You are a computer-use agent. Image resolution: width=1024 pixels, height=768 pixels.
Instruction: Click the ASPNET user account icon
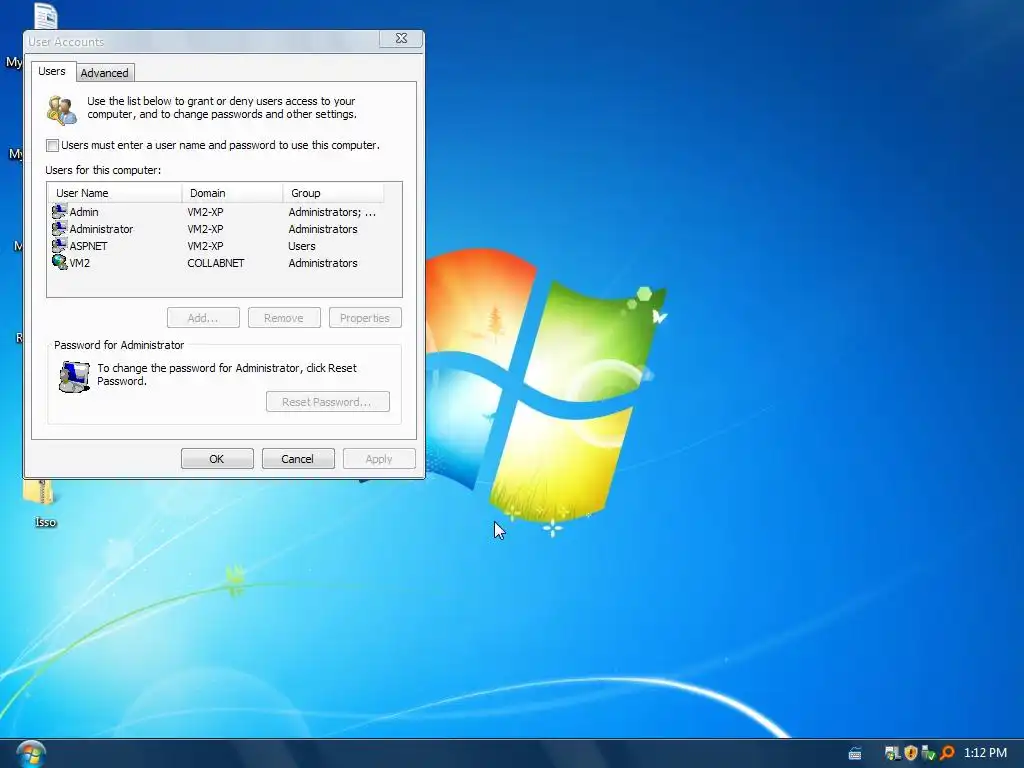pos(59,246)
